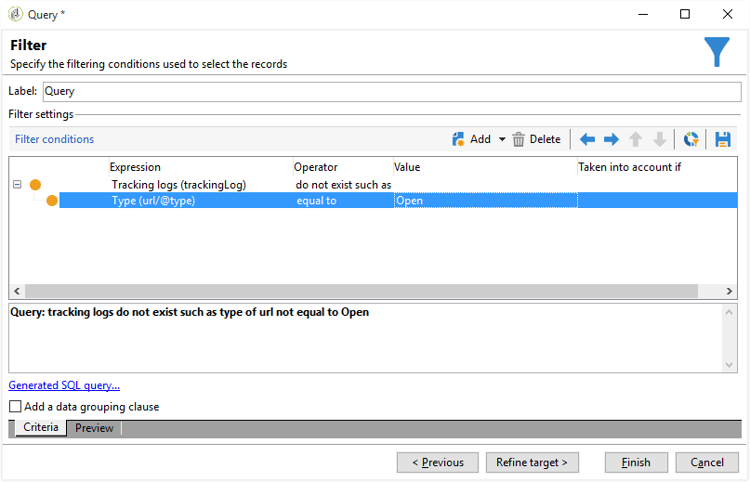The image size is (750, 482).
Task: Click the Refine target button
Action: (x=532, y=462)
